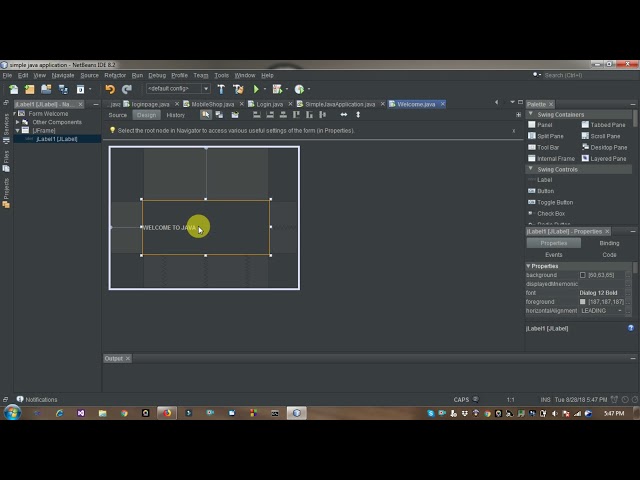
Task: Select Internal Frame from palette
Action: pos(551,158)
